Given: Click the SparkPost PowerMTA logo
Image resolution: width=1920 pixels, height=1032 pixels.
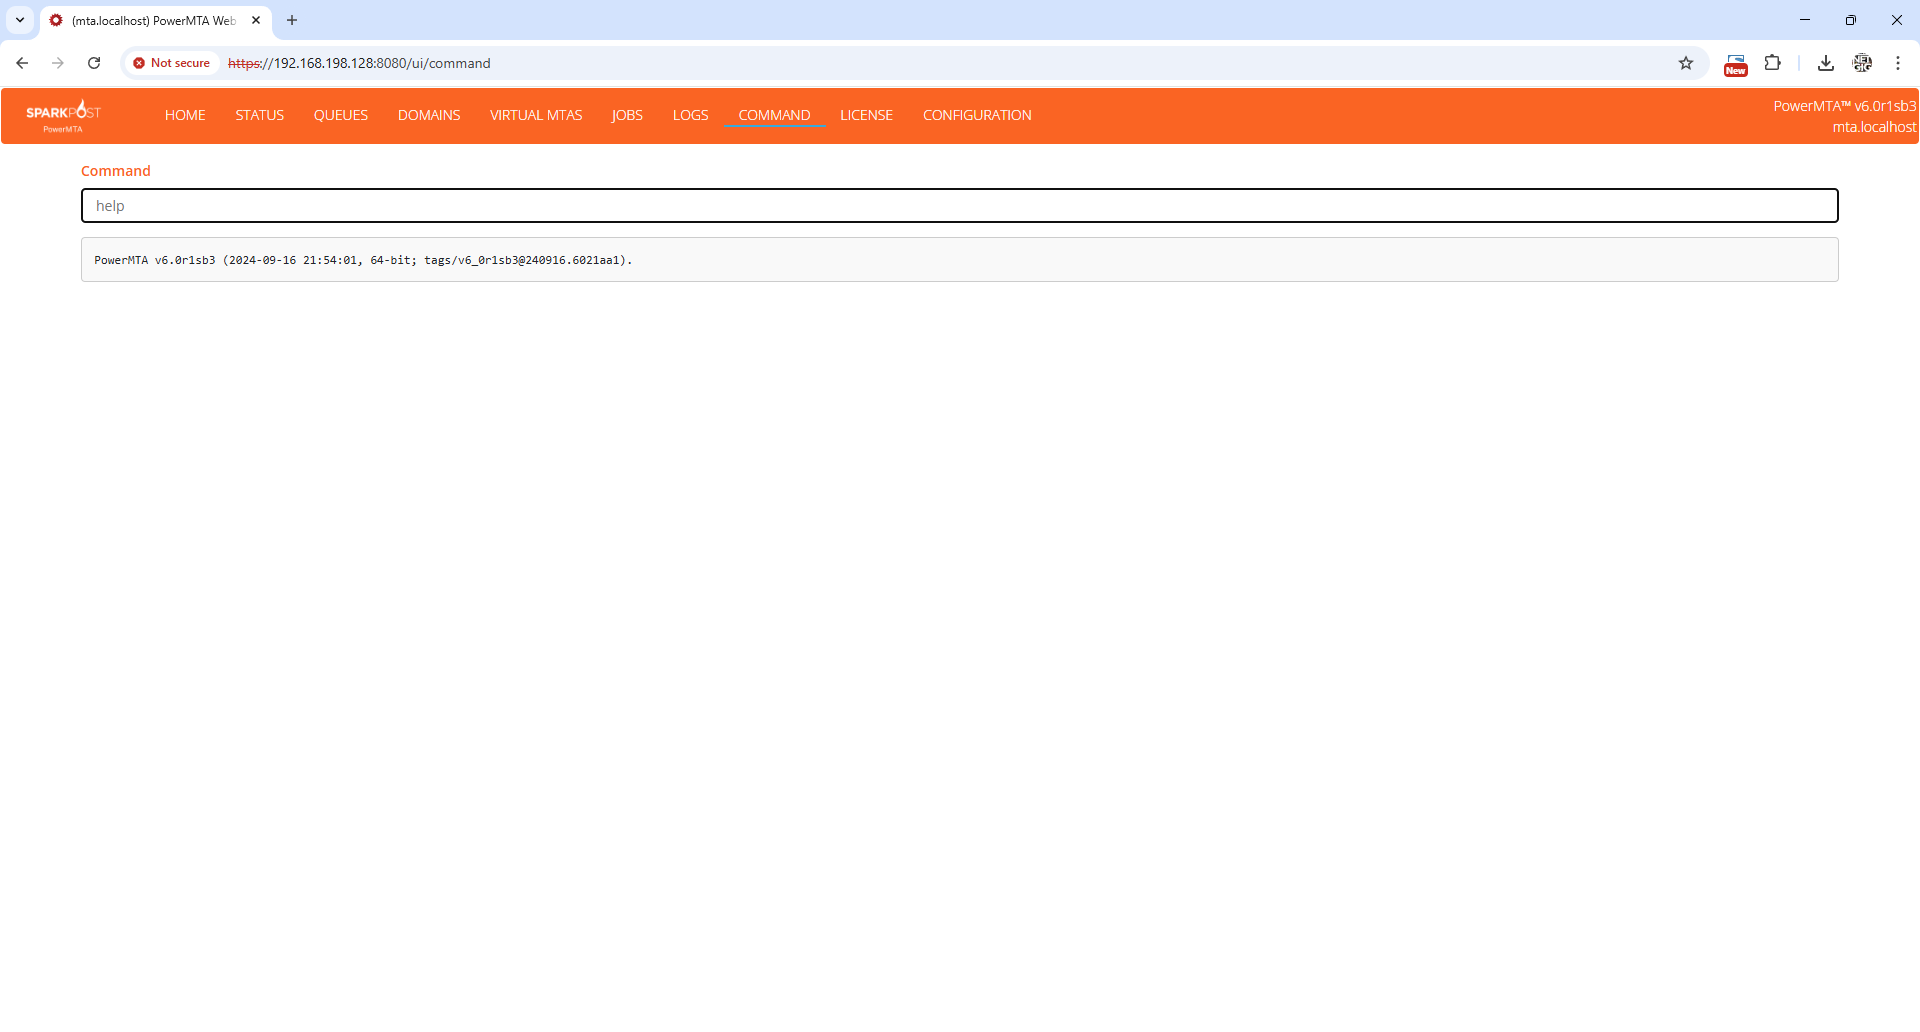Looking at the screenshot, I should coord(63,116).
